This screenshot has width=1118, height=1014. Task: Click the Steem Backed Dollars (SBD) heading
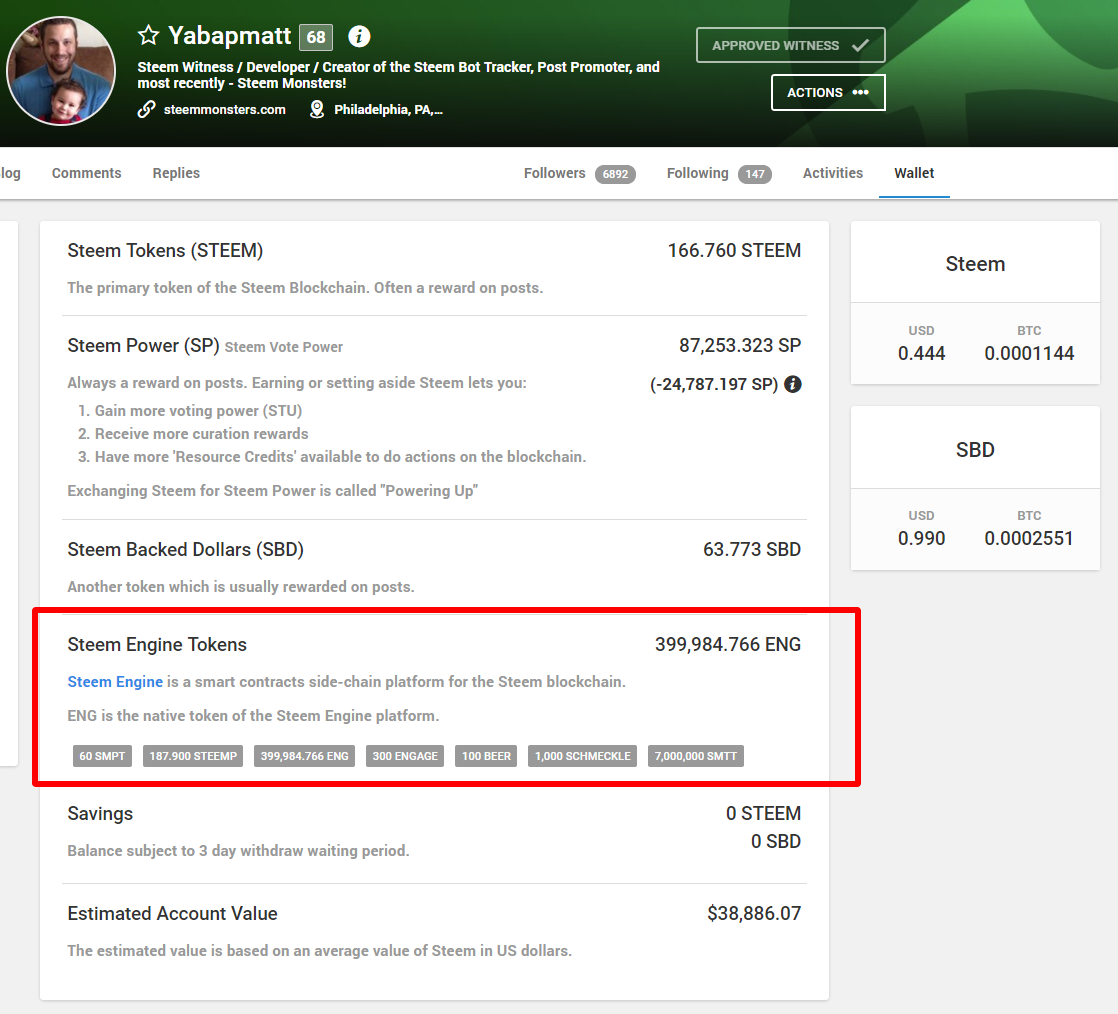185,549
